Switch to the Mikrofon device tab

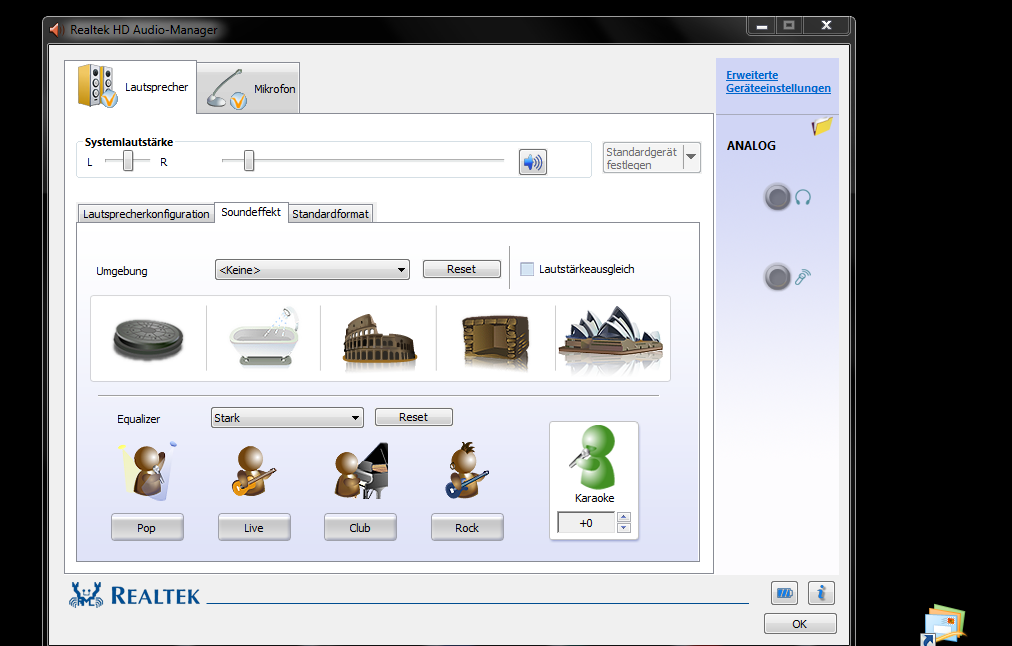tap(248, 88)
